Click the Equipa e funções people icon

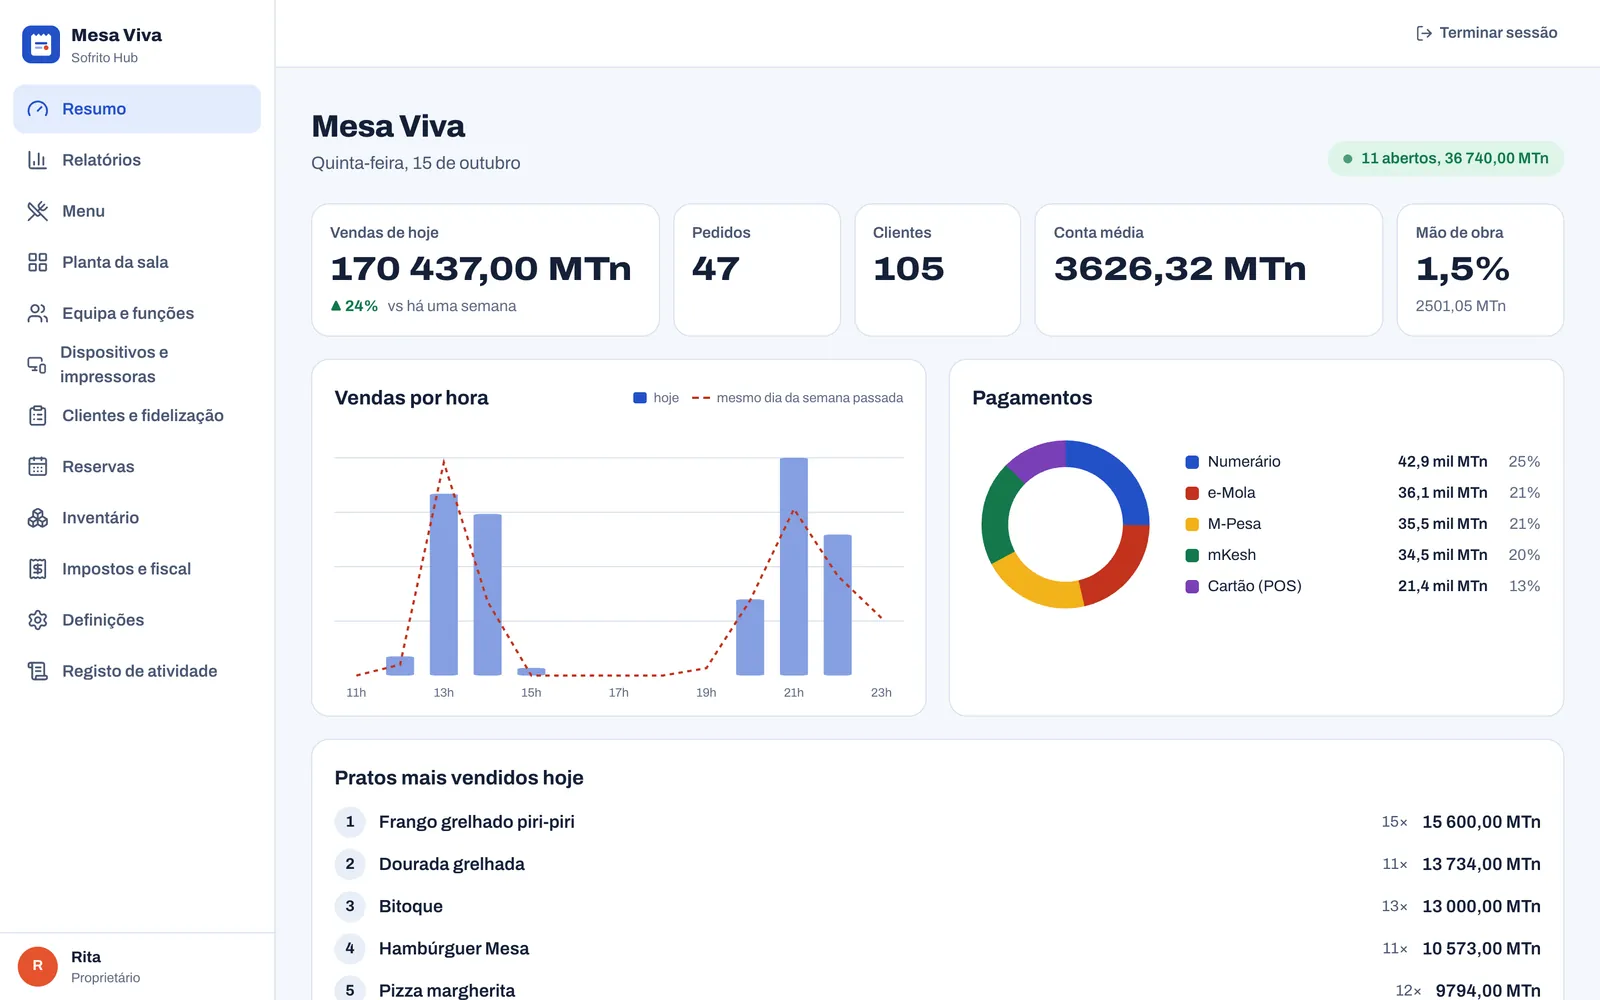click(38, 313)
